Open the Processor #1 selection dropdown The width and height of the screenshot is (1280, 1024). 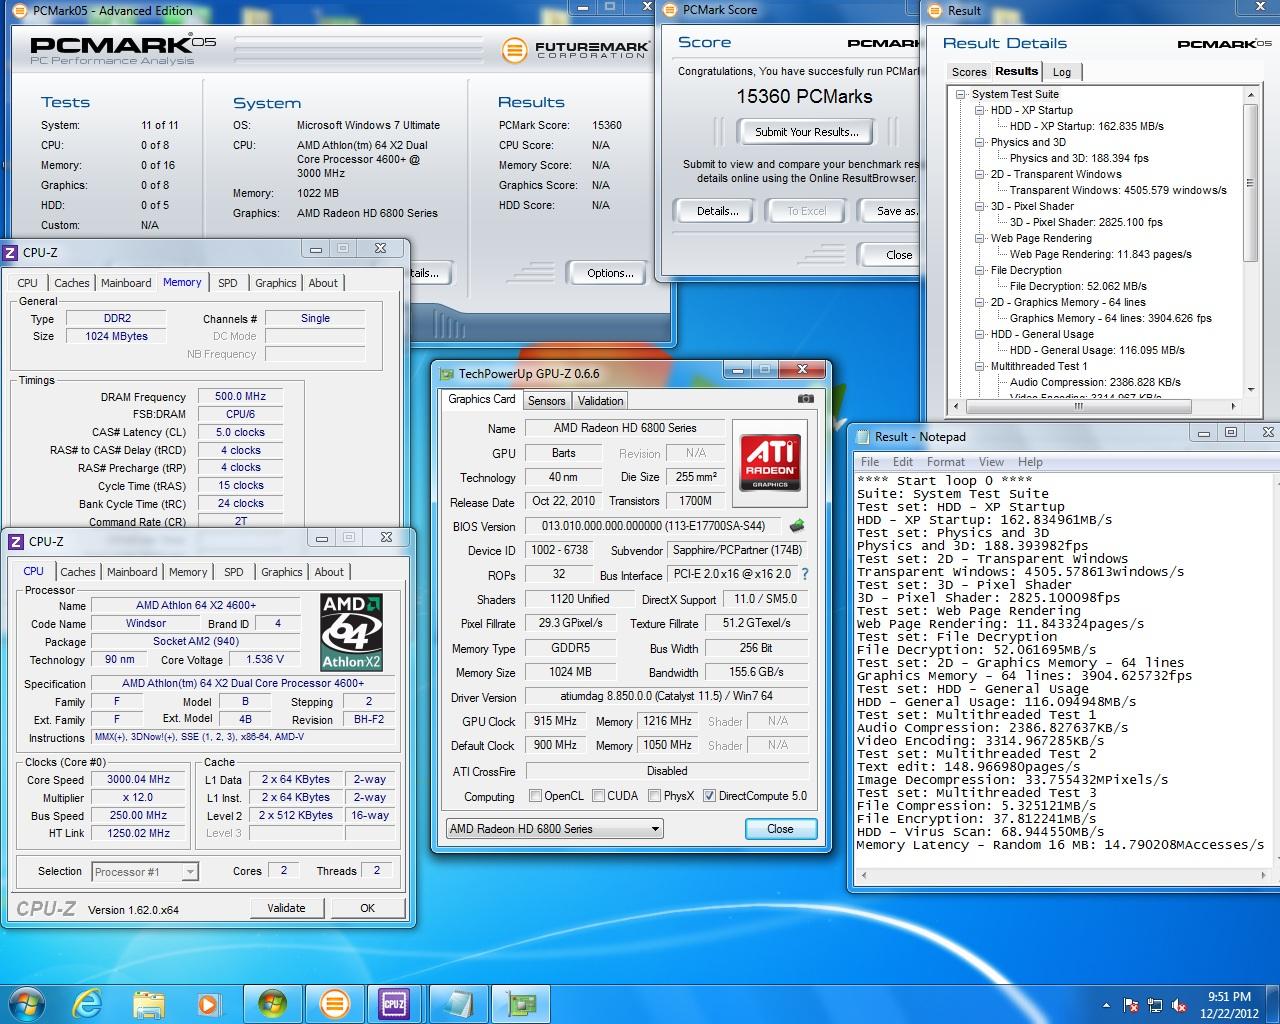point(145,872)
